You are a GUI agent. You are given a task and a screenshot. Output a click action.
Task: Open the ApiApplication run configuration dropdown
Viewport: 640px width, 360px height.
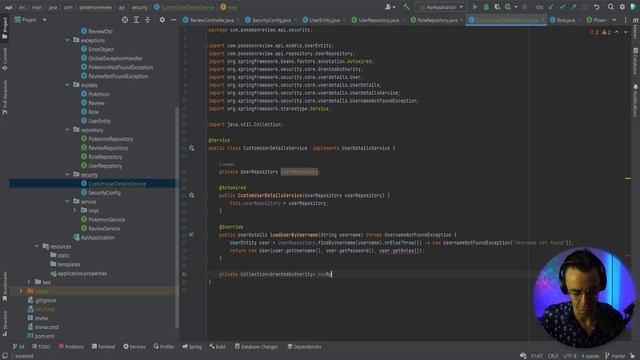441,7
